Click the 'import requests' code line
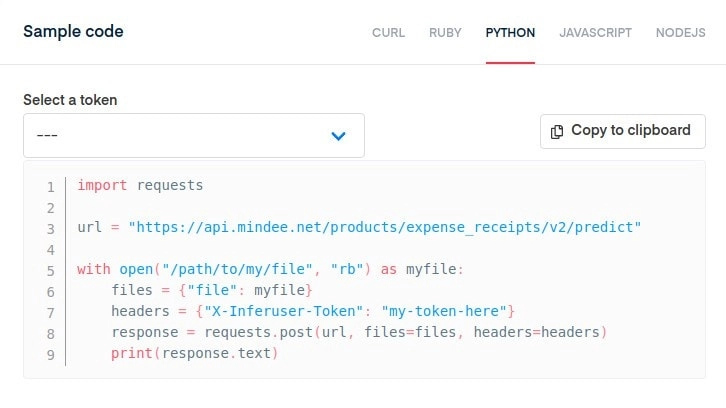 (140, 185)
